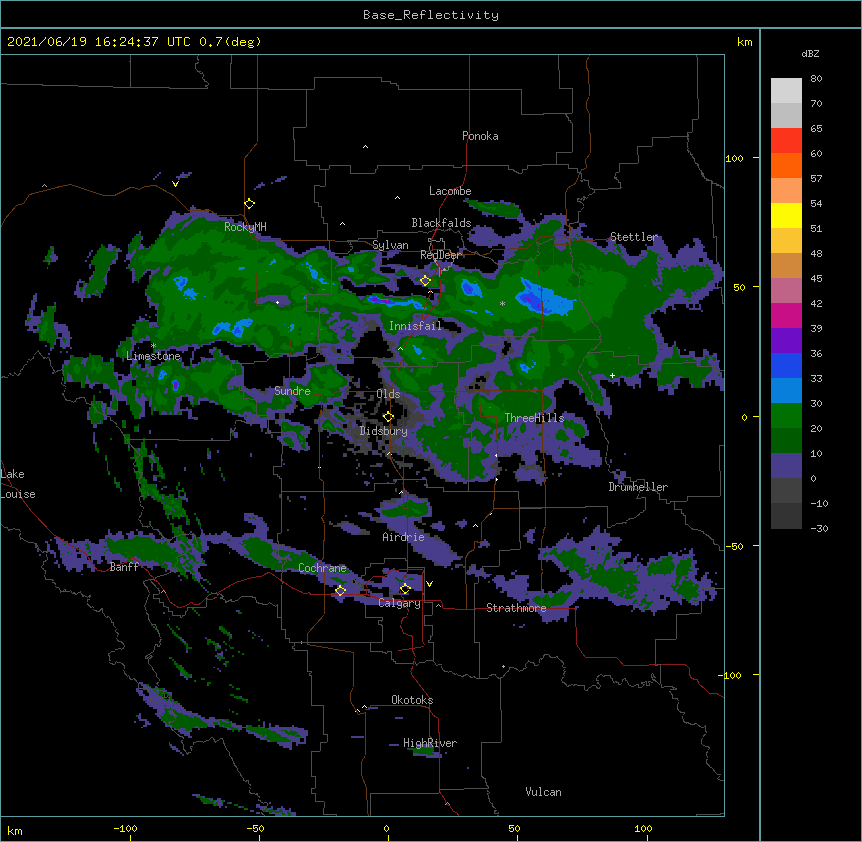Click the yellow V marker northwest of RockyMH
This screenshot has width=862, height=842.
click(x=175, y=184)
